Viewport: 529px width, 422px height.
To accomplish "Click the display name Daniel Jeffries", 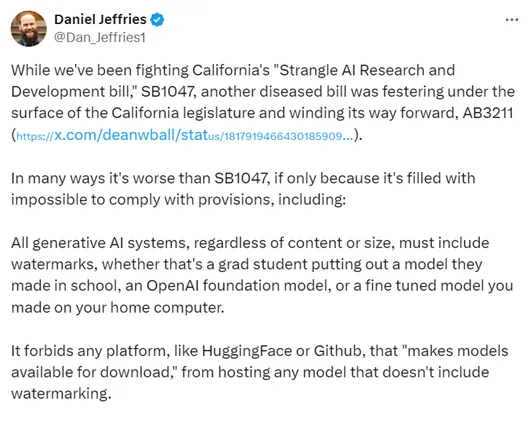I will (x=100, y=19).
